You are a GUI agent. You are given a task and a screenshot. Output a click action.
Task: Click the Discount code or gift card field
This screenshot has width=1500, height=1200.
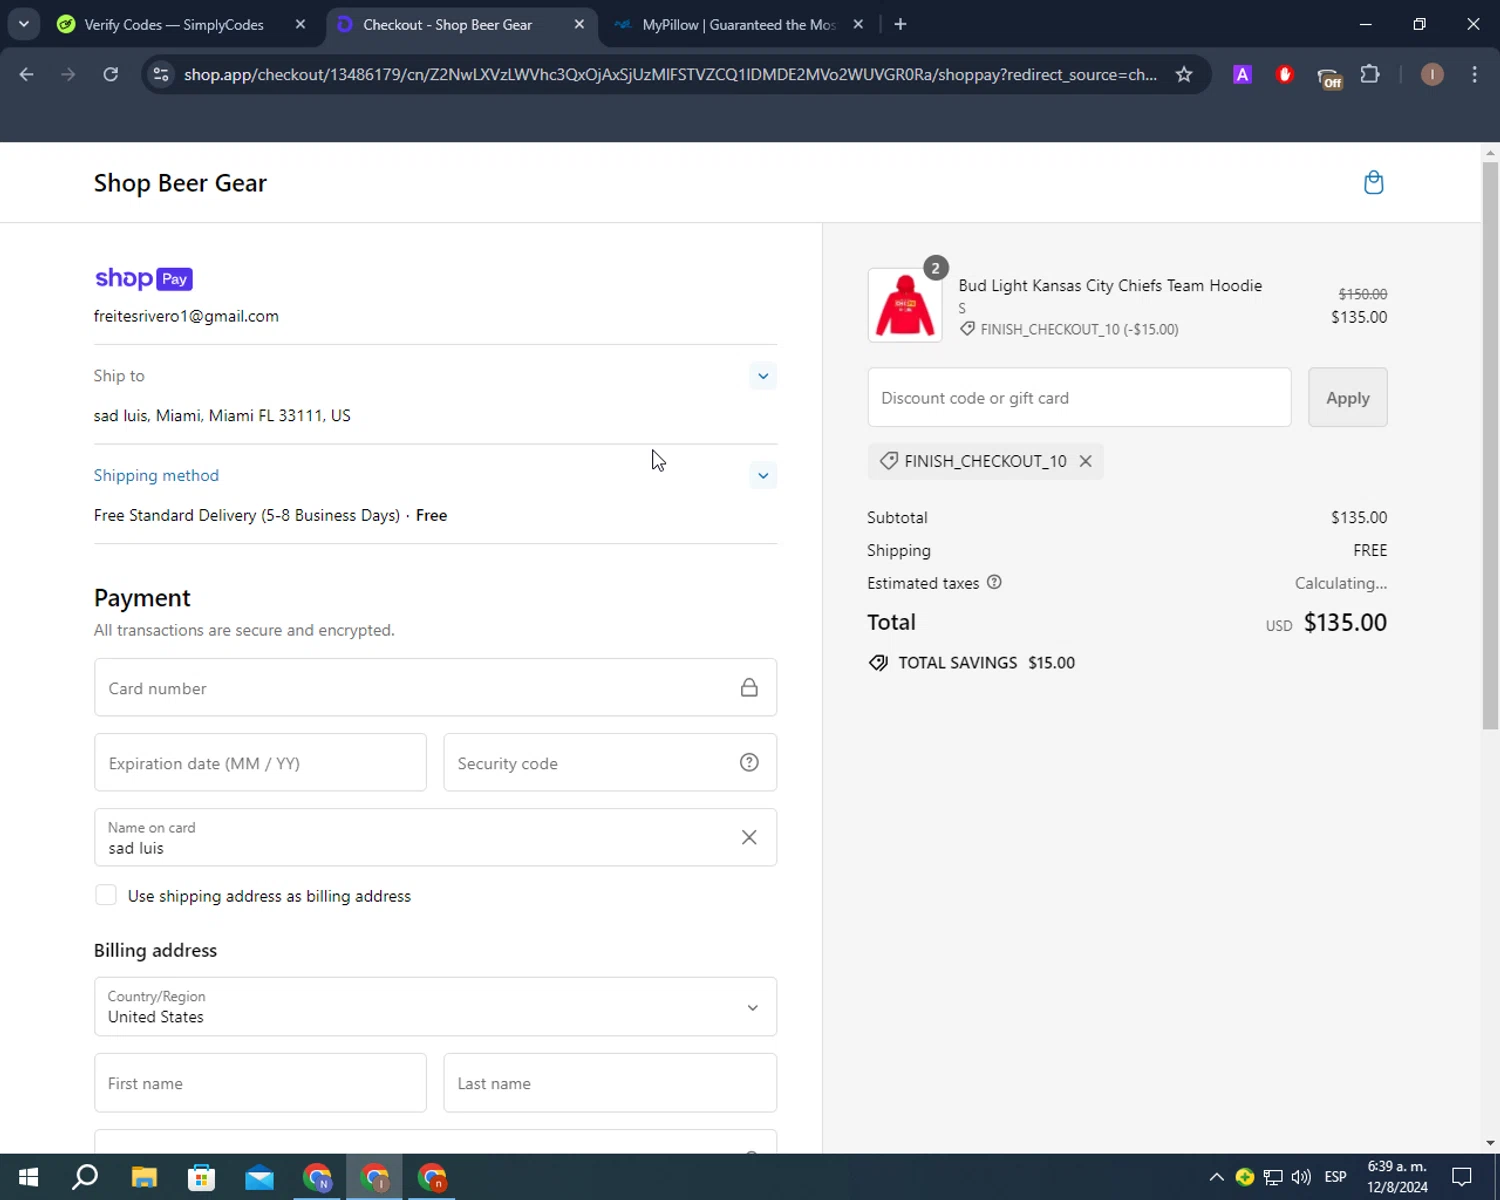[1079, 397]
